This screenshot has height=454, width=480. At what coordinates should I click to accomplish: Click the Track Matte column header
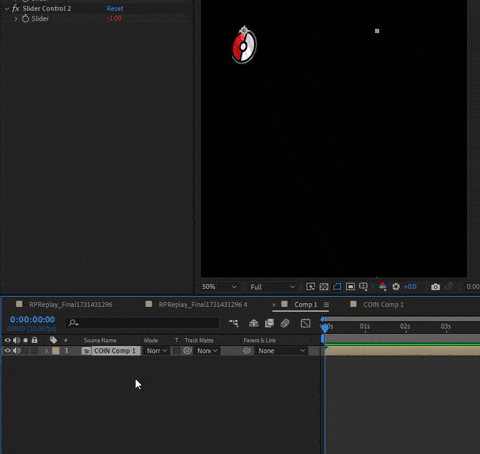199,340
